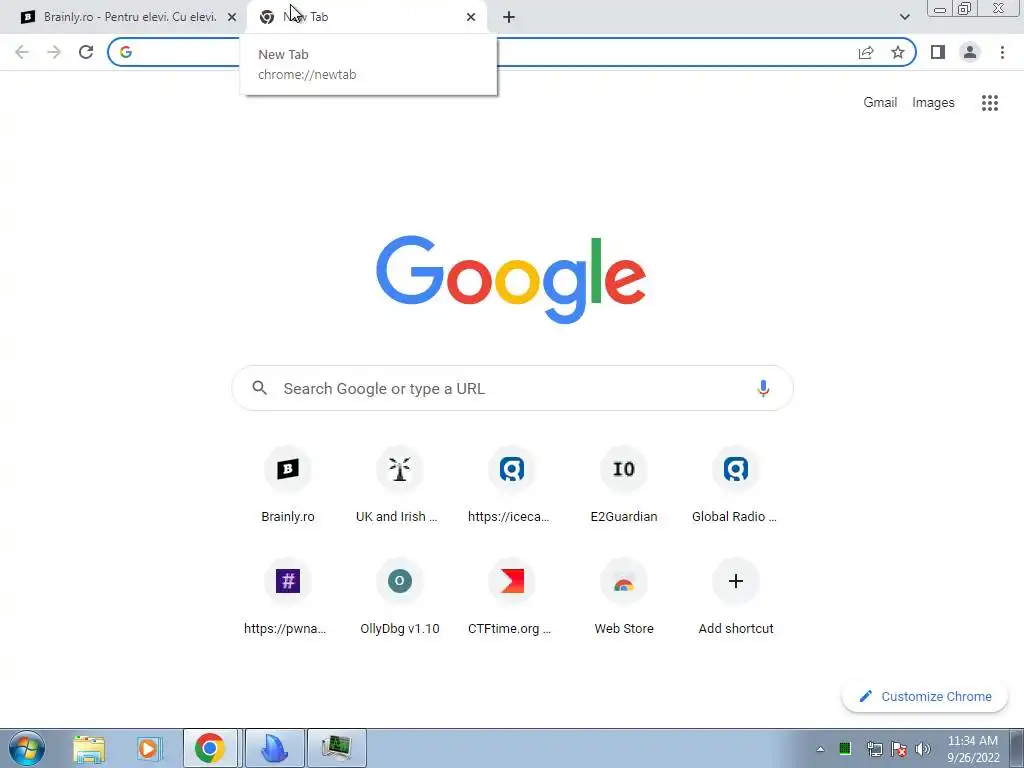Click the blue shark fin taskbar icon

274,748
